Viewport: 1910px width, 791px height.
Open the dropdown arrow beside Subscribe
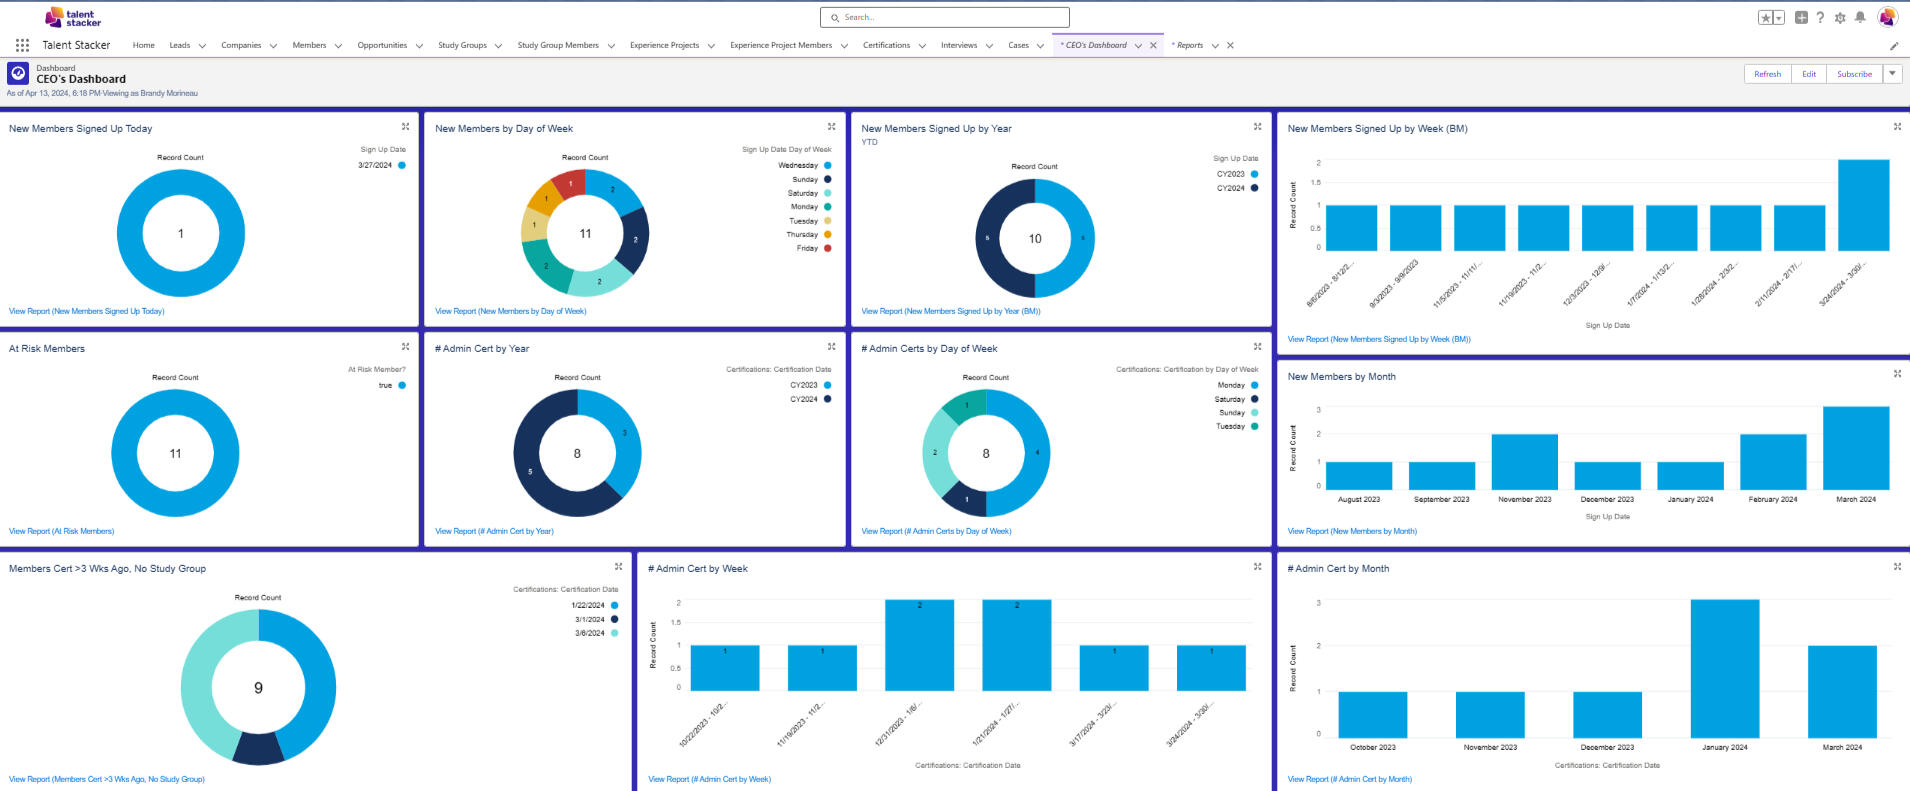[1892, 74]
